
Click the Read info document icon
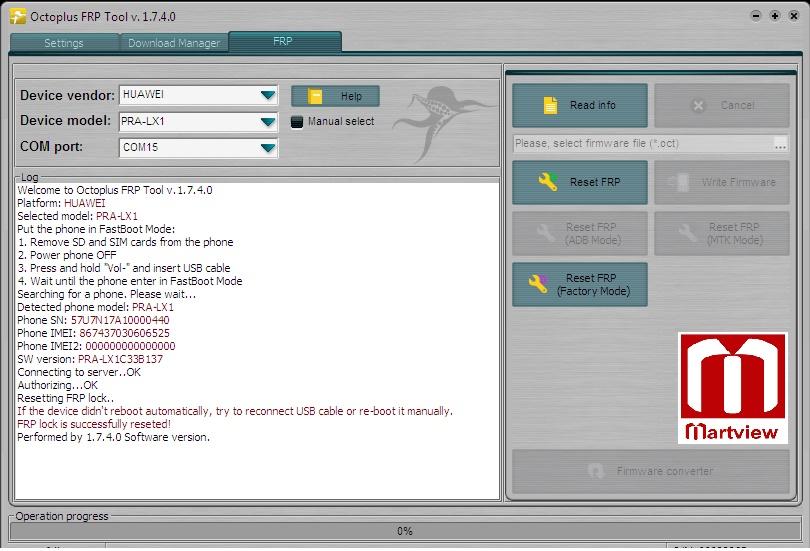click(549, 105)
